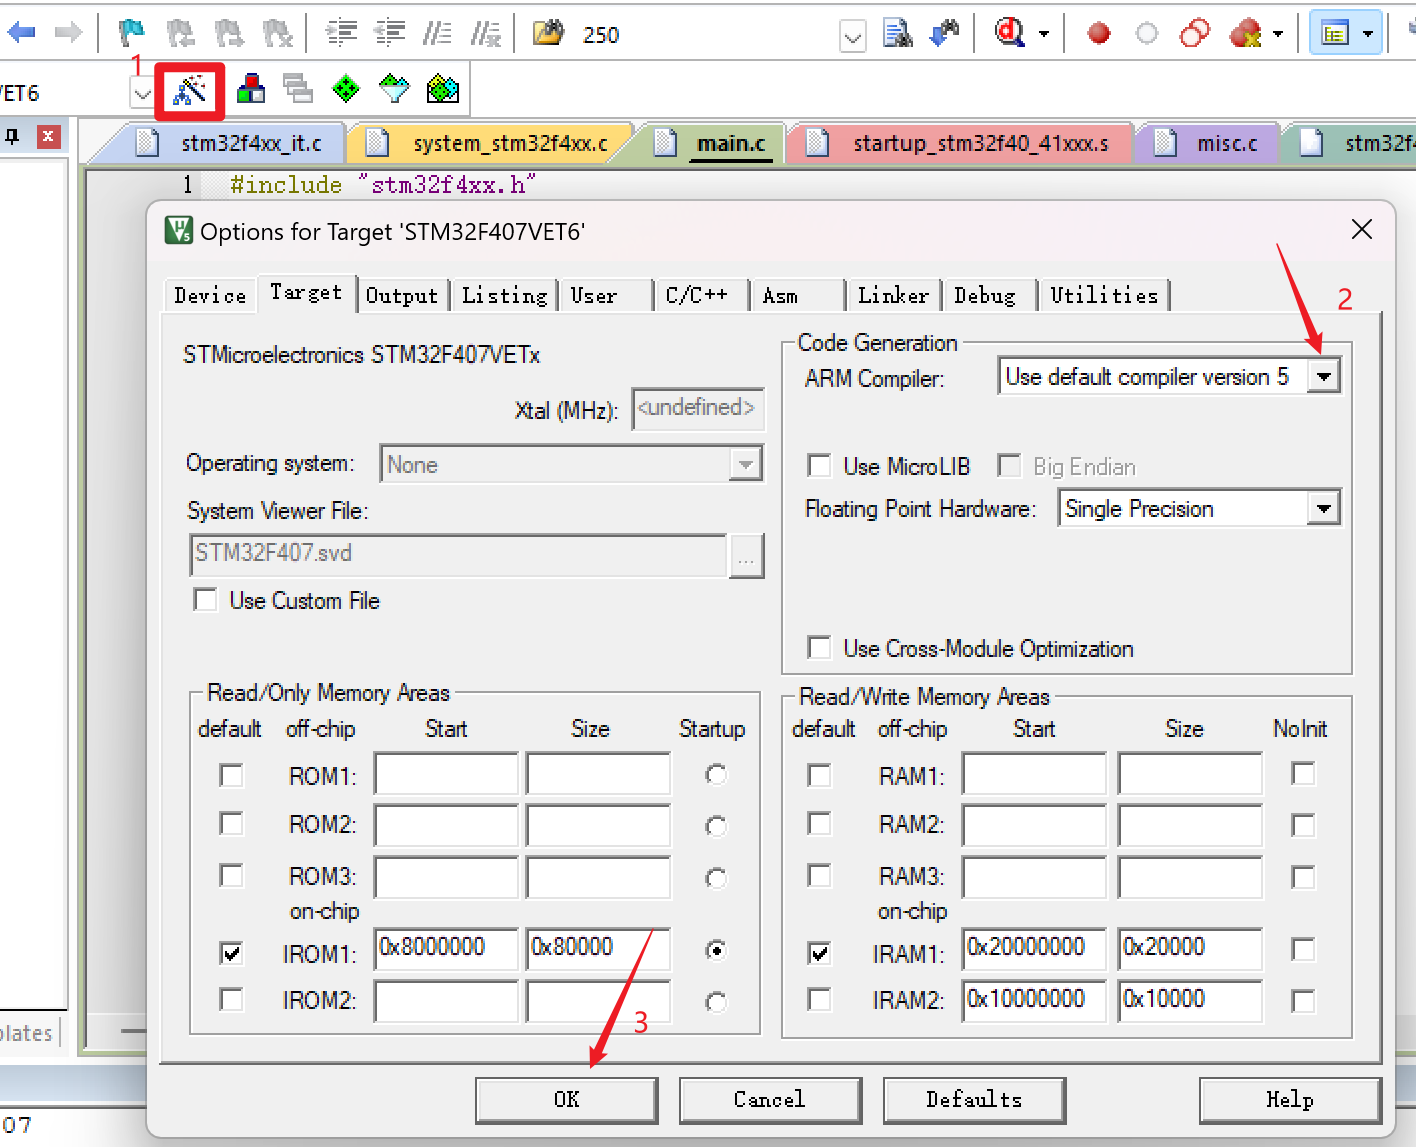Image resolution: width=1416 pixels, height=1147 pixels.
Task: Expand the target selection dropdown in the toolbar
Action: (142, 93)
